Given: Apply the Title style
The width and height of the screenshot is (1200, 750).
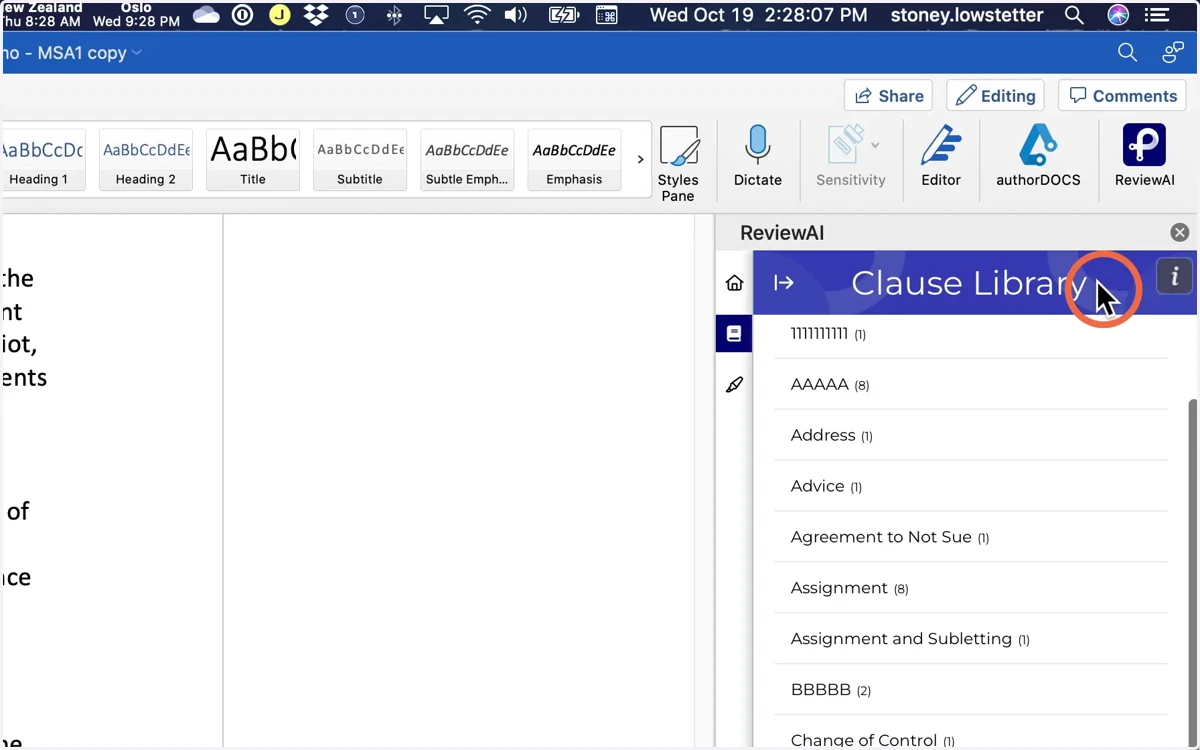Looking at the screenshot, I should tap(253, 159).
